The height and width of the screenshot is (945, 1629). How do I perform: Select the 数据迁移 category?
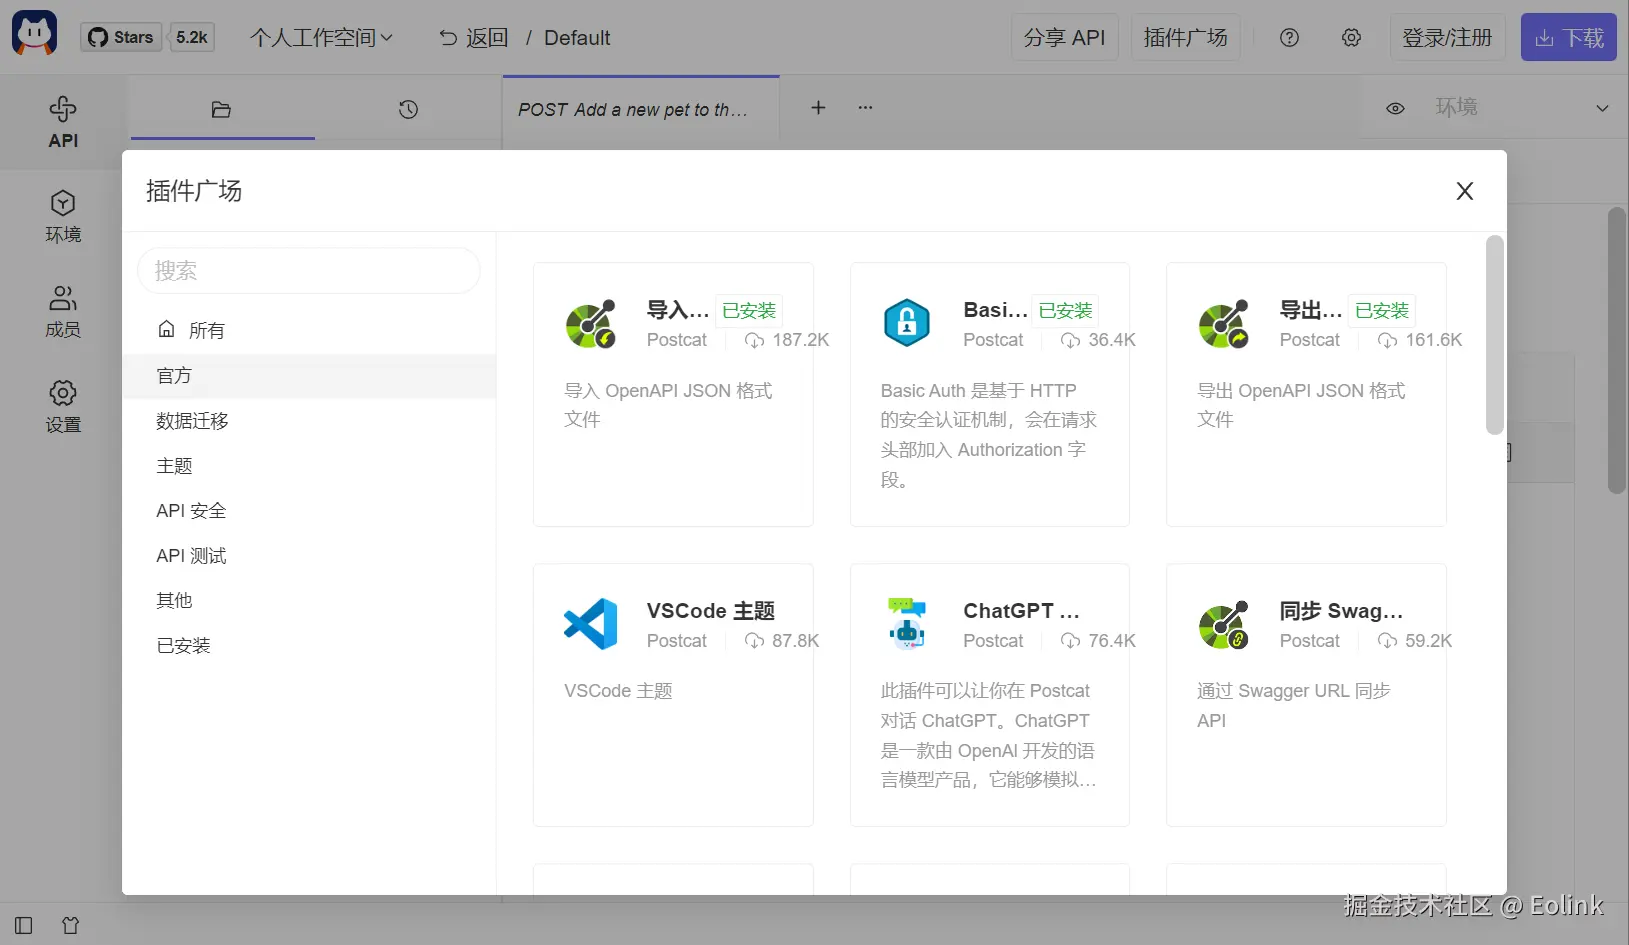pyautogui.click(x=309, y=421)
